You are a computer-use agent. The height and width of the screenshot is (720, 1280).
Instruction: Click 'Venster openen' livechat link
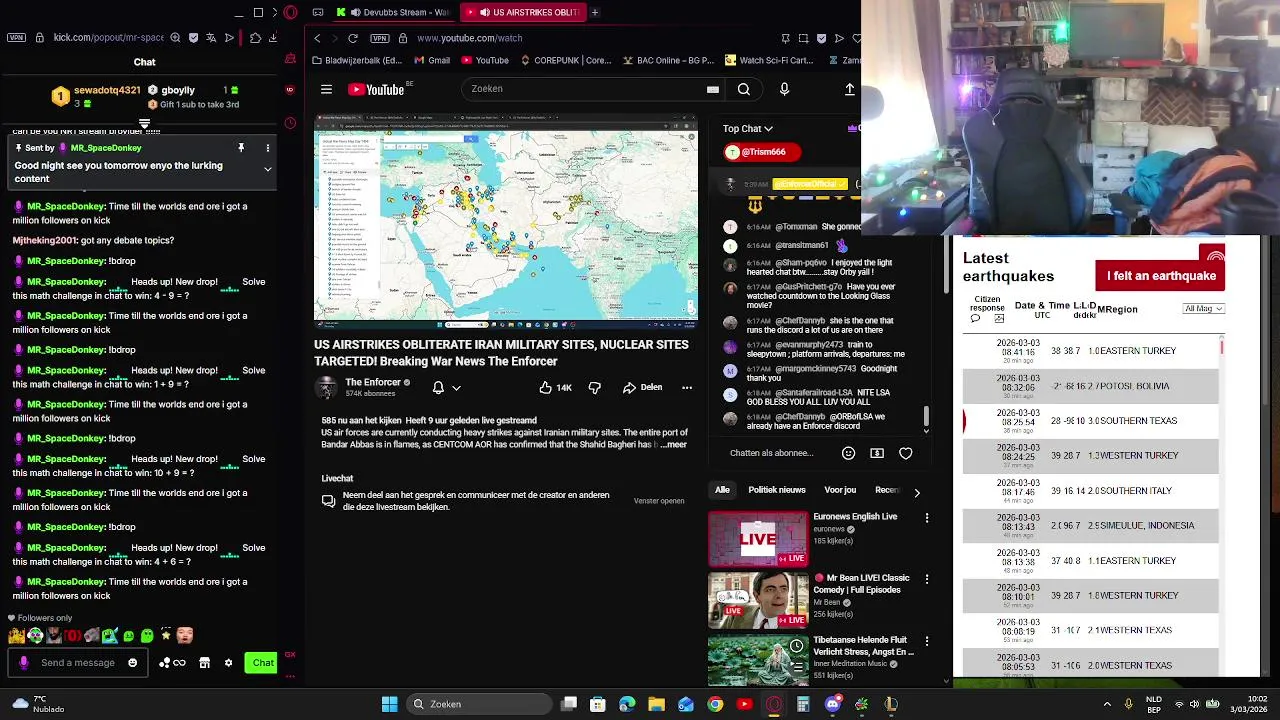tap(659, 501)
